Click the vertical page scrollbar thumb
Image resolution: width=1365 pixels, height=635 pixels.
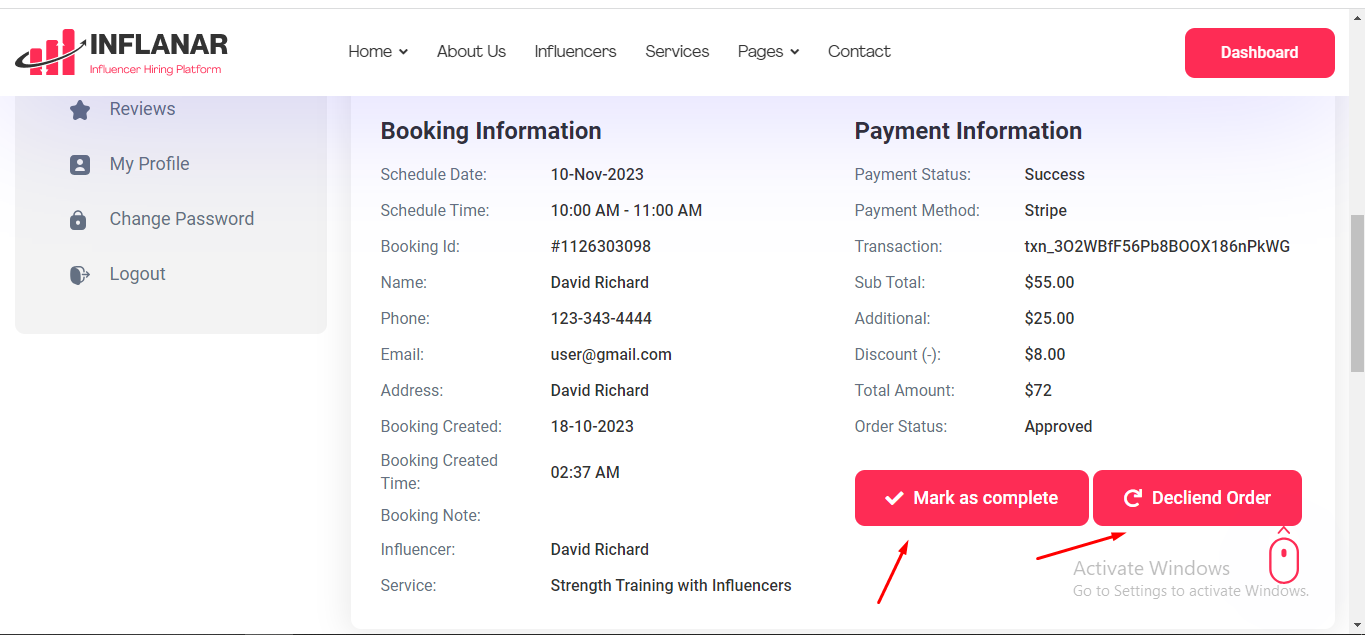click(1357, 292)
